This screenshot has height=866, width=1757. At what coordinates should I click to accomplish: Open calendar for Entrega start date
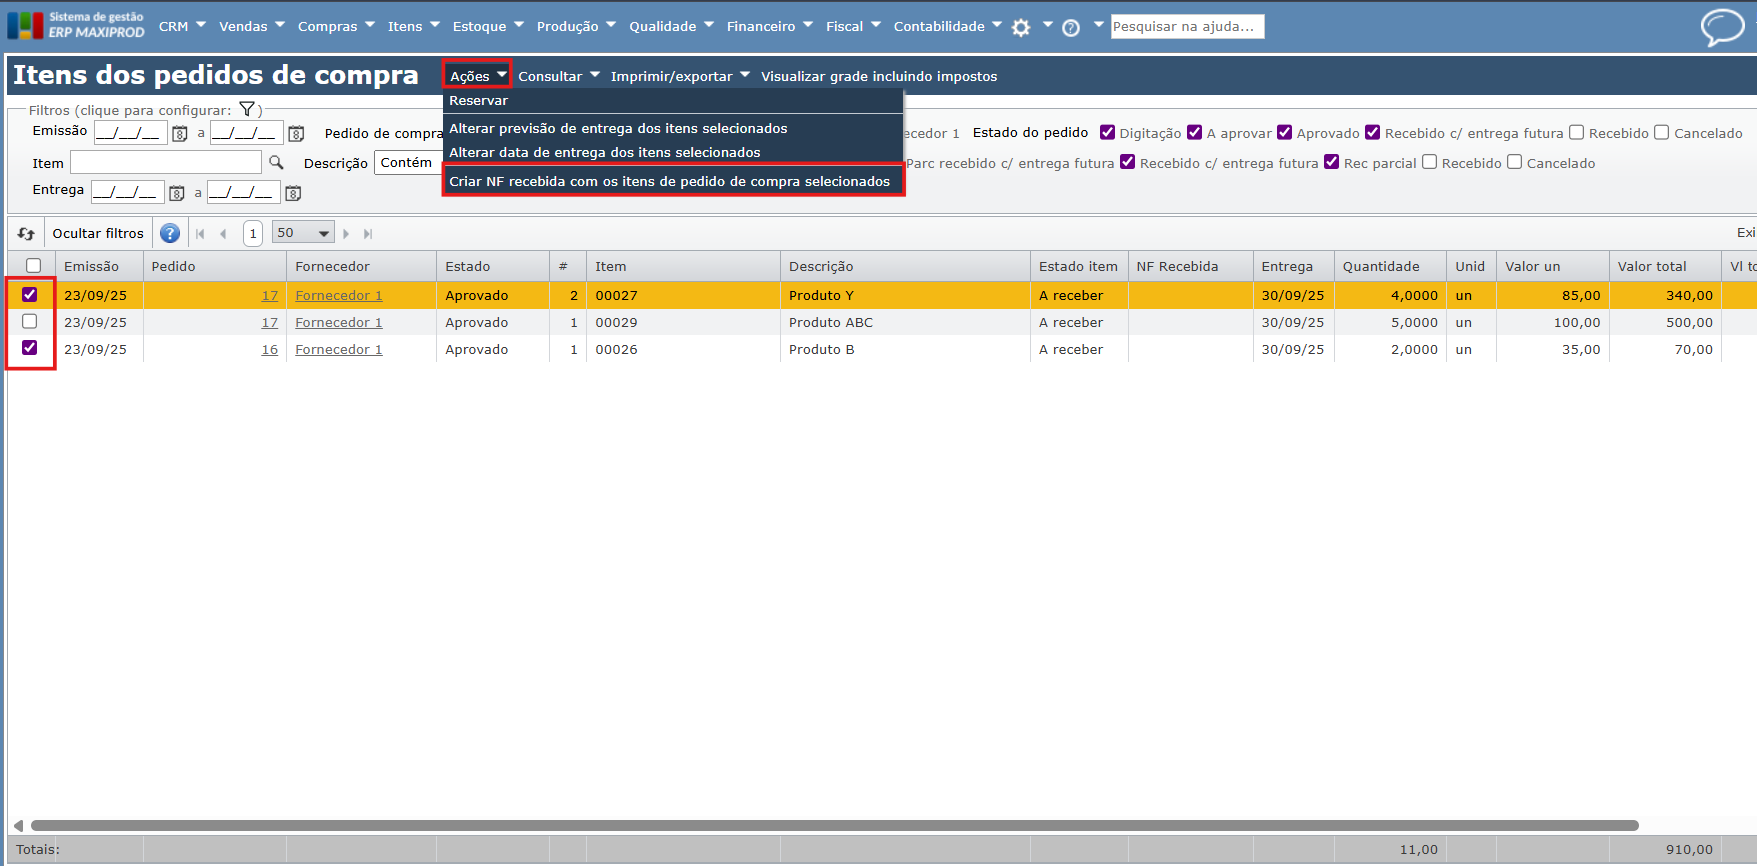[177, 193]
